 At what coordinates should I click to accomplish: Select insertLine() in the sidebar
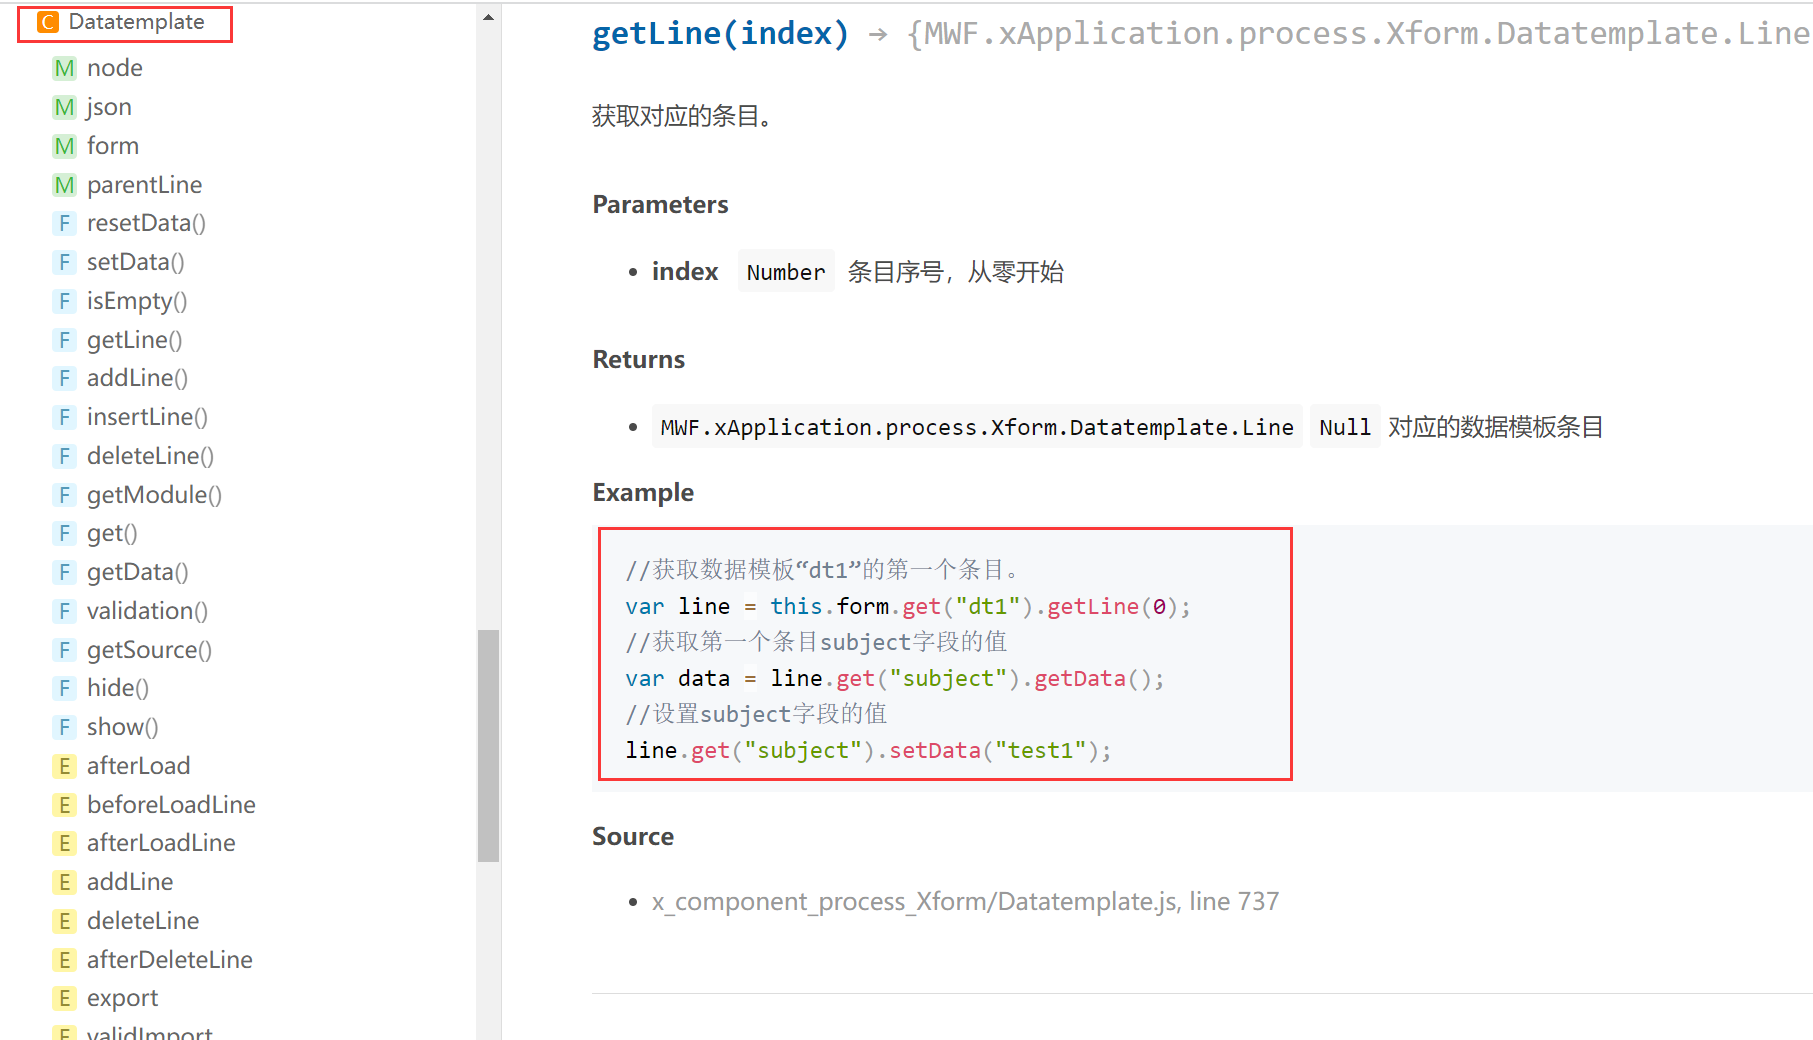[x=147, y=417]
